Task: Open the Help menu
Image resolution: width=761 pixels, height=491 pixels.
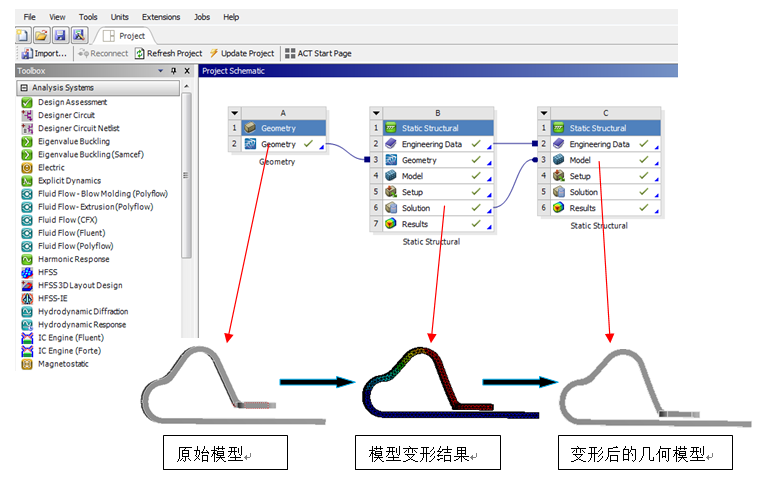Action: tap(231, 17)
